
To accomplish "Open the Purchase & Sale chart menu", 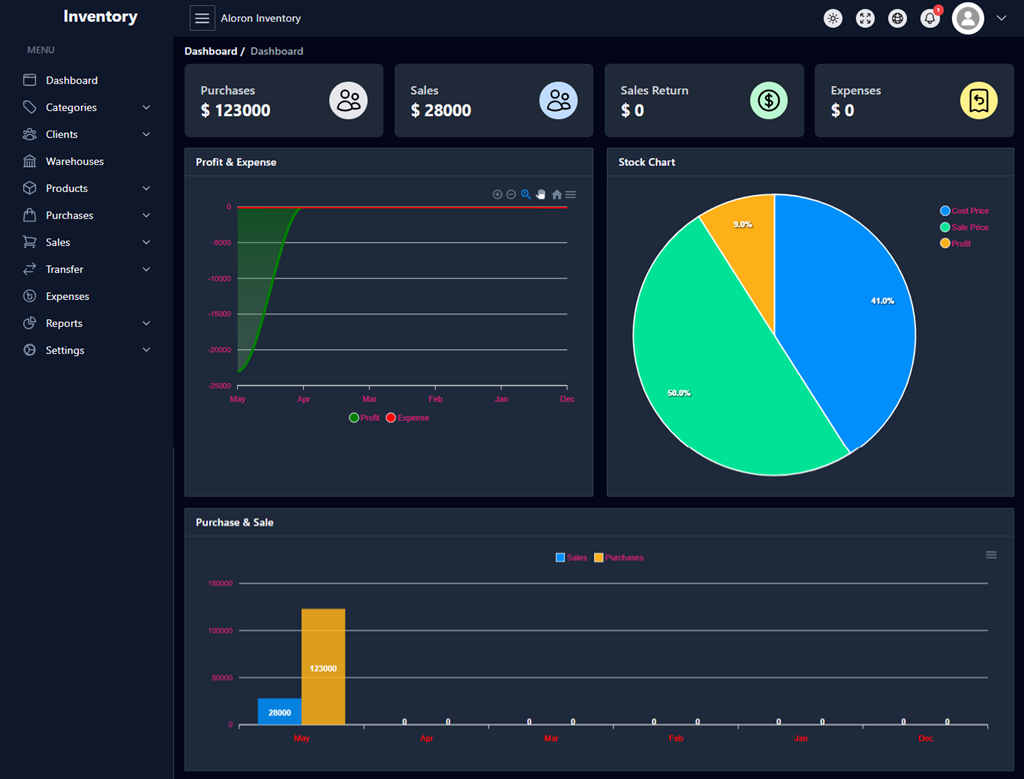I will [x=991, y=555].
